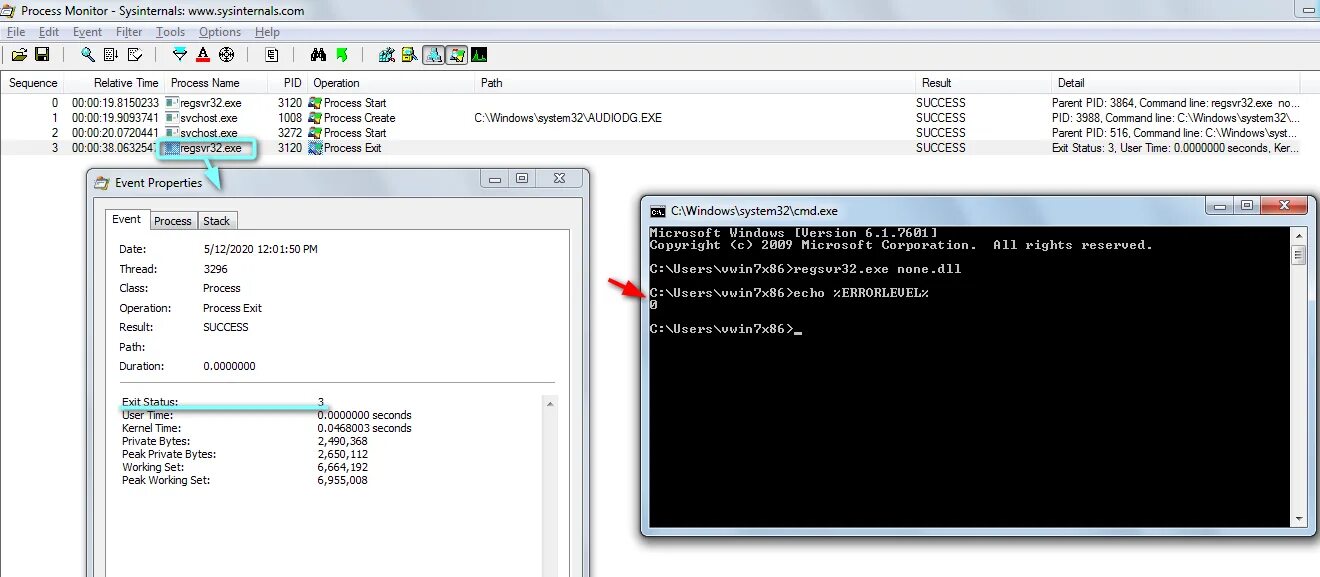Click Private Bytes value 2,490,368

(342, 441)
